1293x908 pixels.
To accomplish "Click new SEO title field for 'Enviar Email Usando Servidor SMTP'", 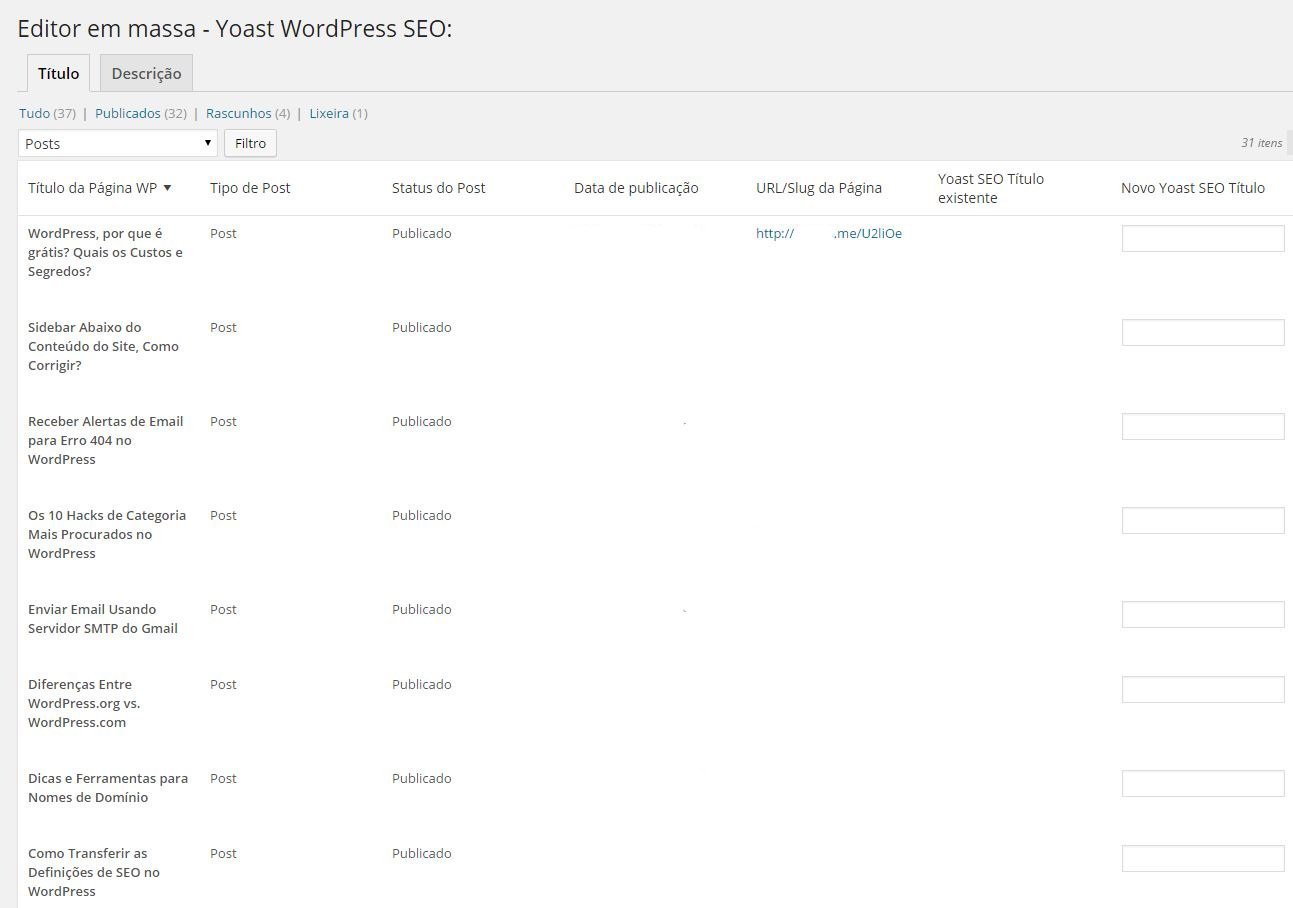I will (x=1203, y=614).
